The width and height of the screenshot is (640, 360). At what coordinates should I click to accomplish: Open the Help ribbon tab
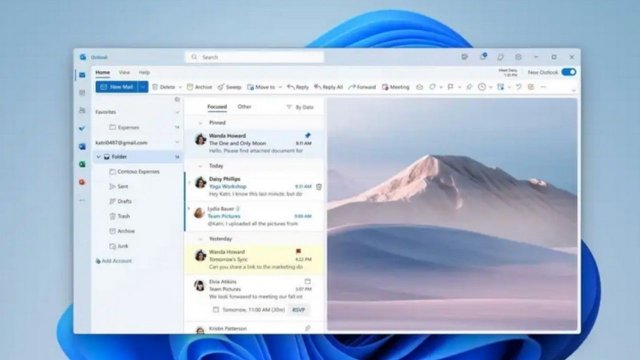[144, 72]
